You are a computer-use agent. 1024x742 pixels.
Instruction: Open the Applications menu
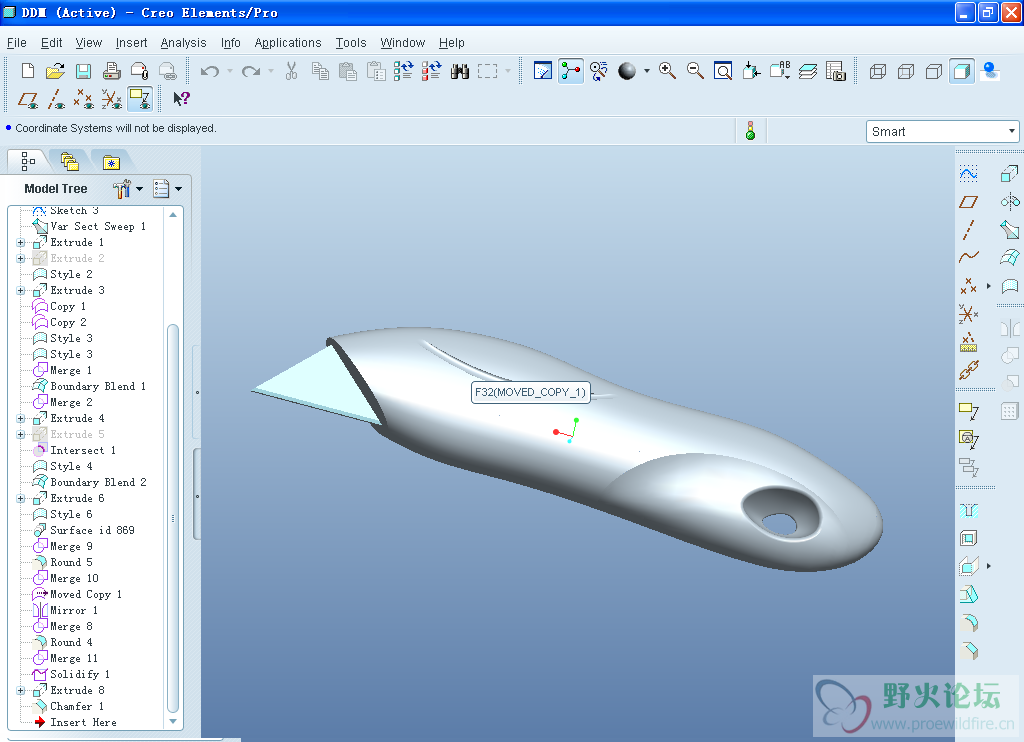click(288, 42)
